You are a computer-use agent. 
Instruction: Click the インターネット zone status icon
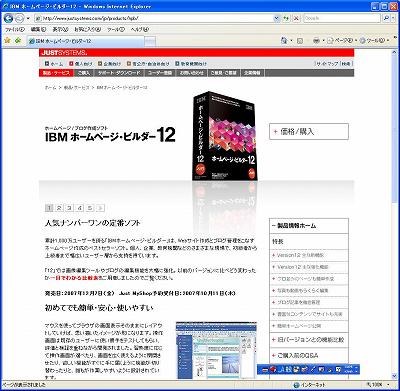pos(296,385)
